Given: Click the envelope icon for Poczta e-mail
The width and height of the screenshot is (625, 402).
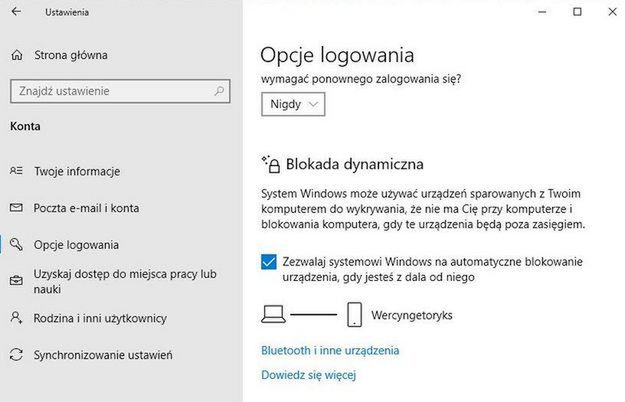Looking at the screenshot, I should tap(15, 208).
